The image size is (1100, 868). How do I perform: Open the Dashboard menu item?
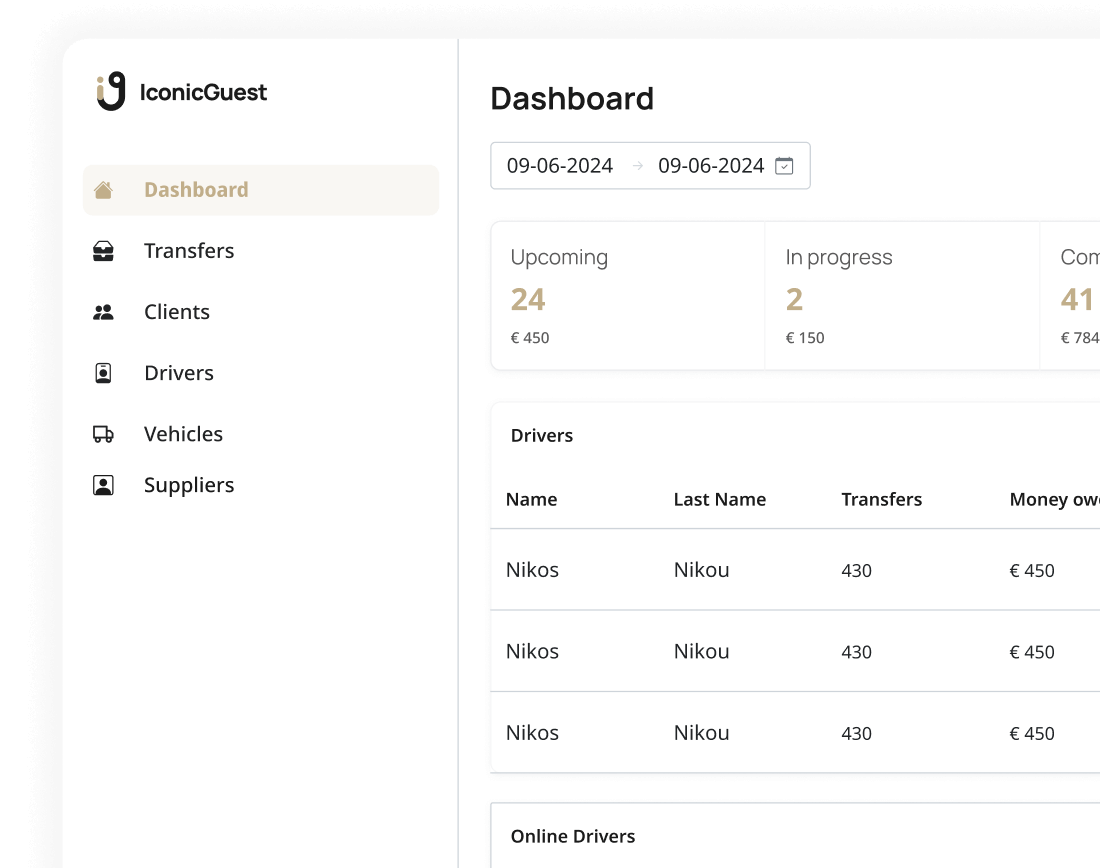pos(261,190)
